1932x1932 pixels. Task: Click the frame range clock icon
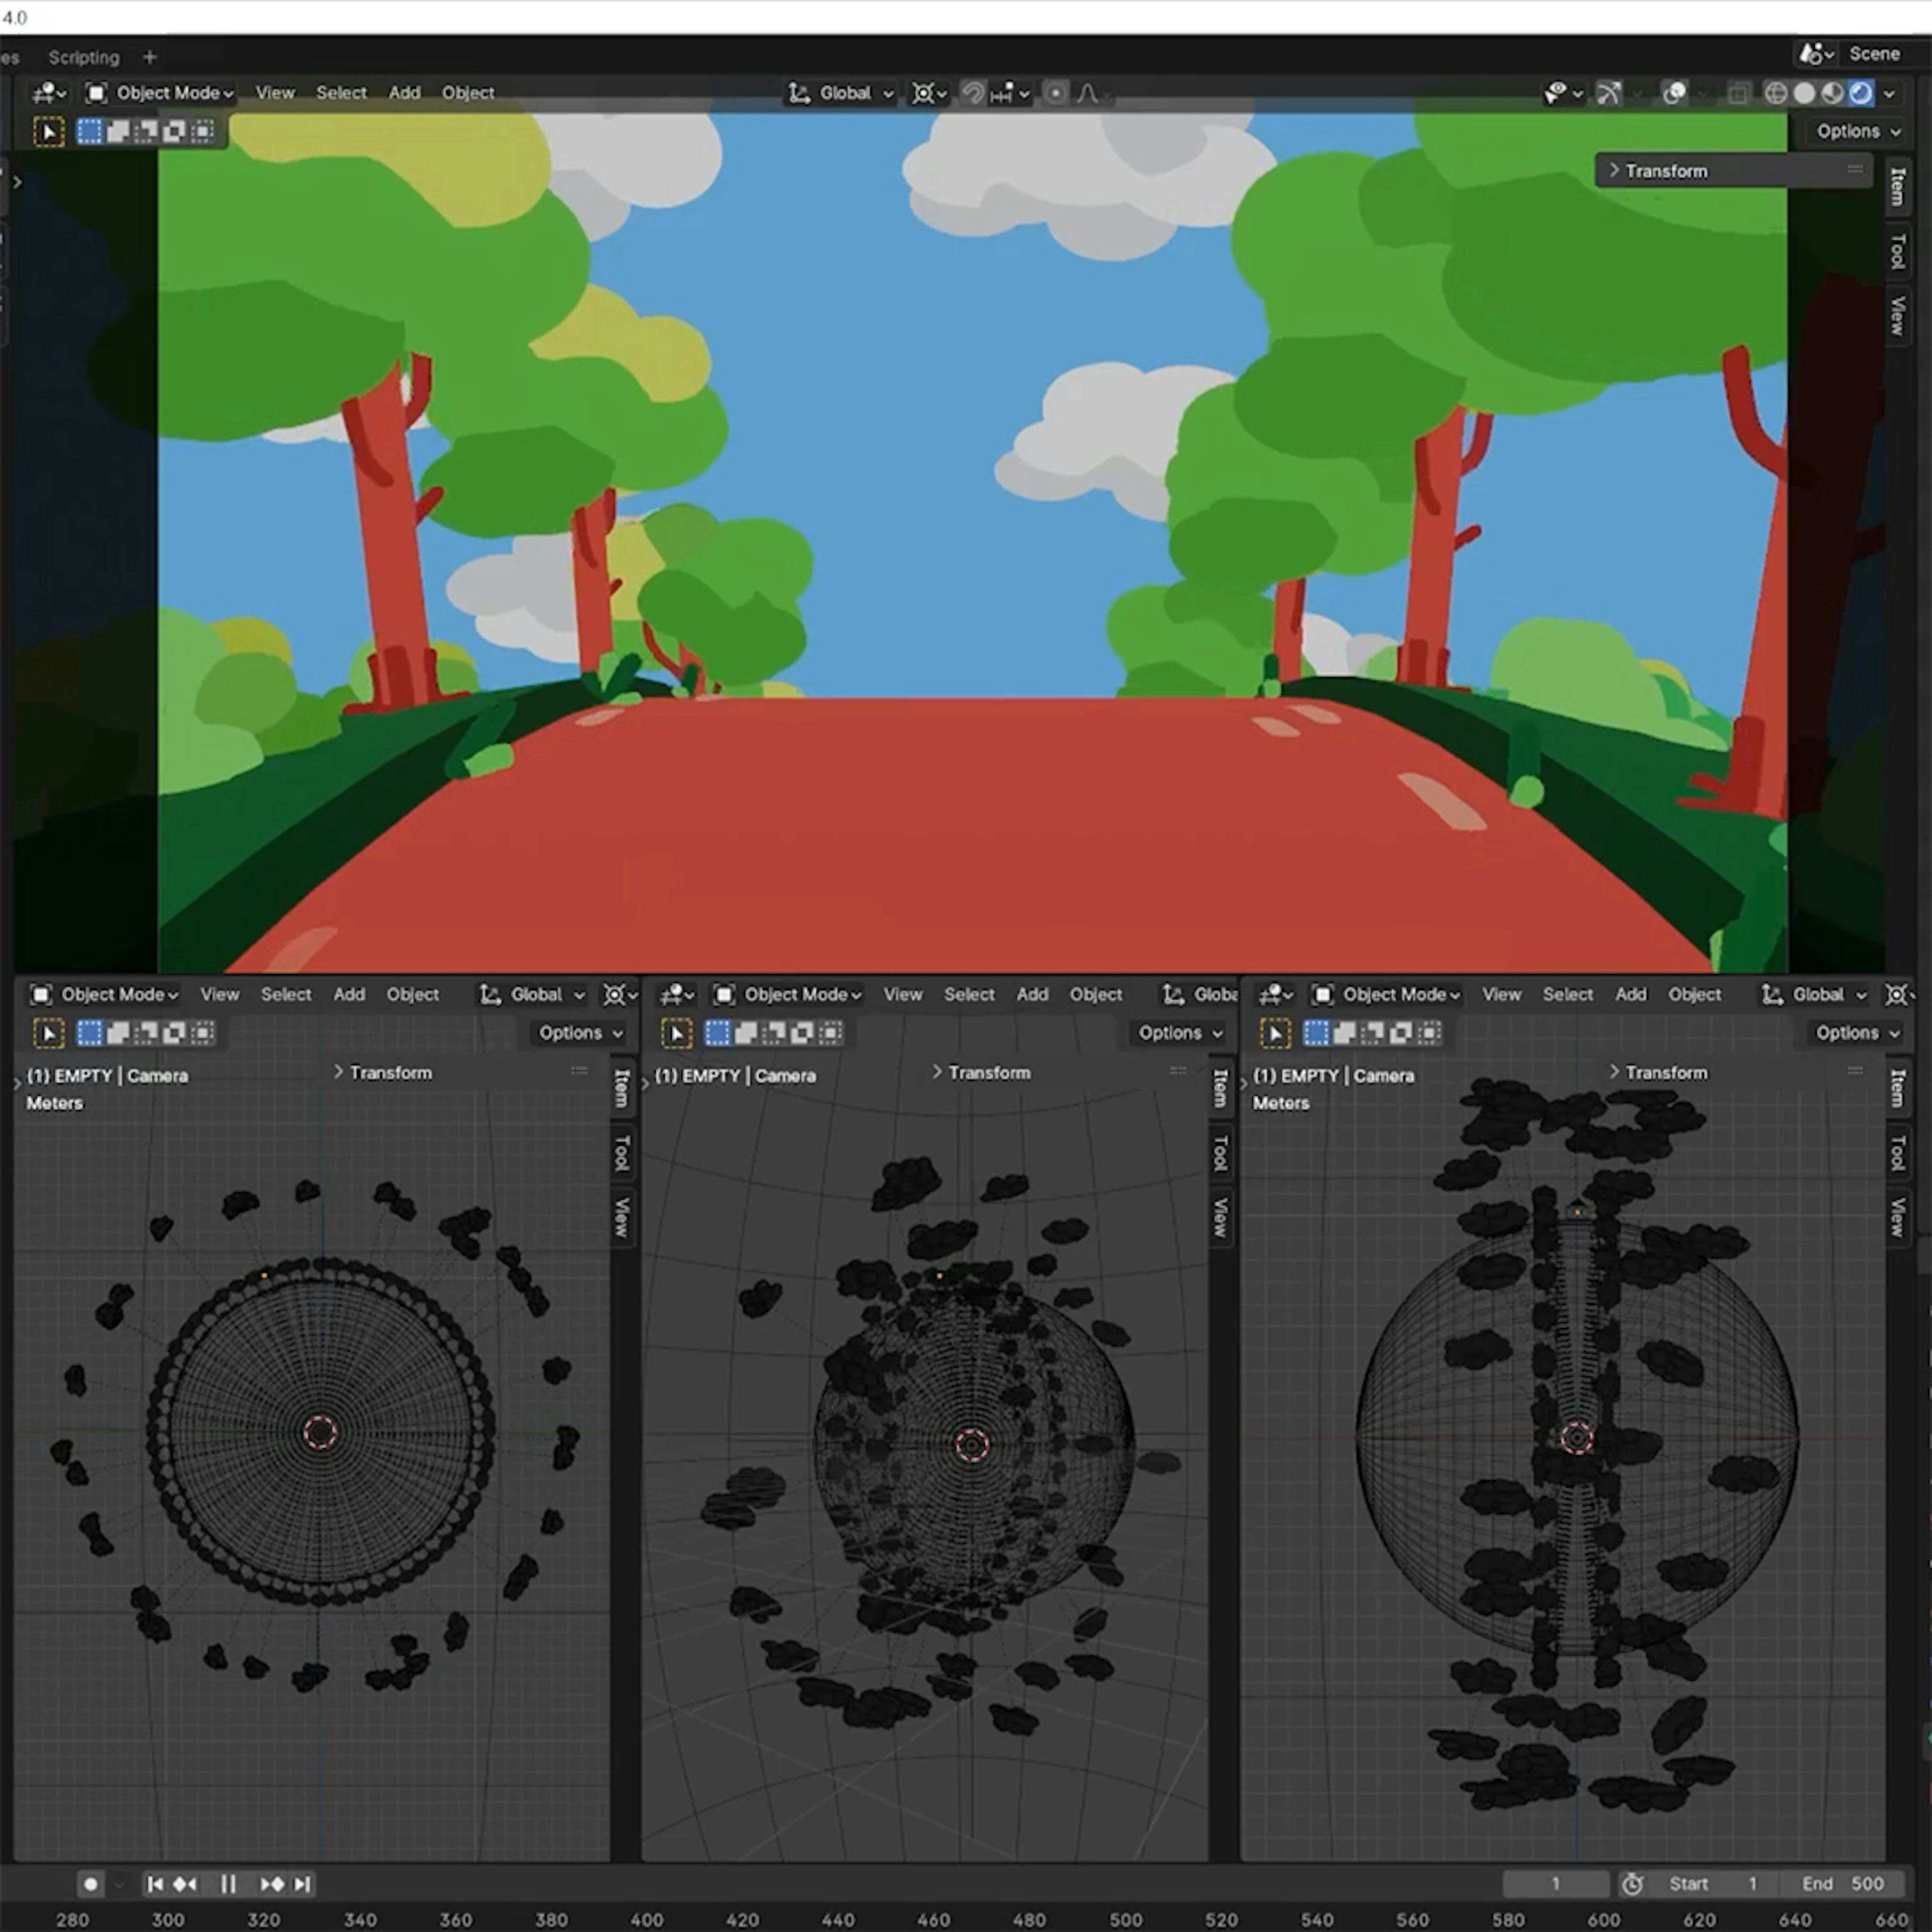[x=1632, y=1884]
